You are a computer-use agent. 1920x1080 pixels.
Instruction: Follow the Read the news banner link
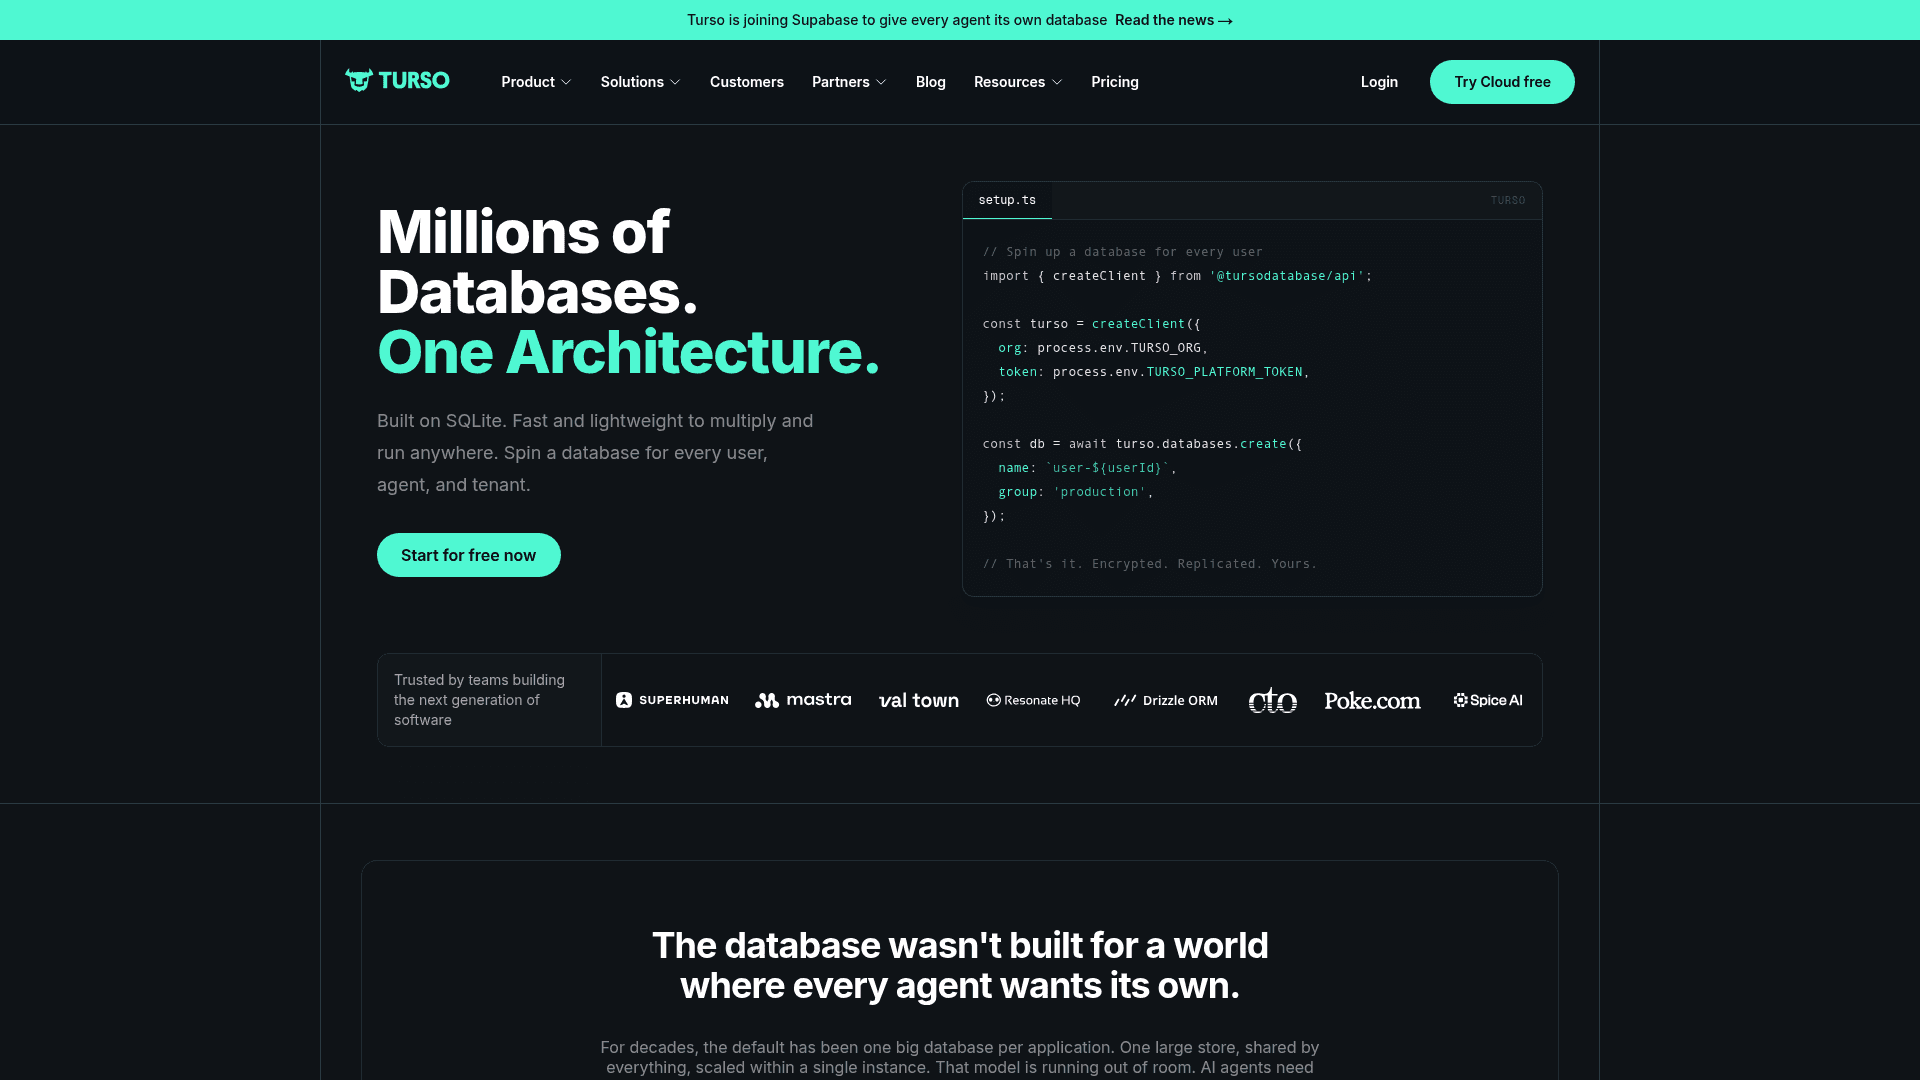click(x=1174, y=20)
